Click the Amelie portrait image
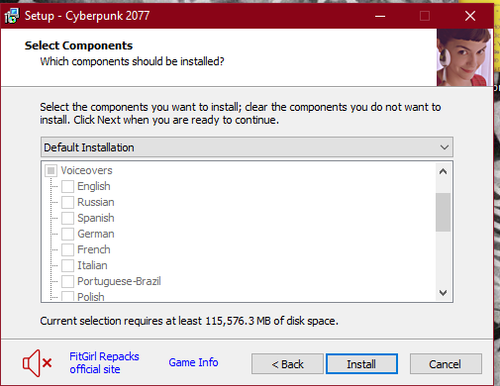The height and width of the screenshot is (386, 500). tap(465, 57)
